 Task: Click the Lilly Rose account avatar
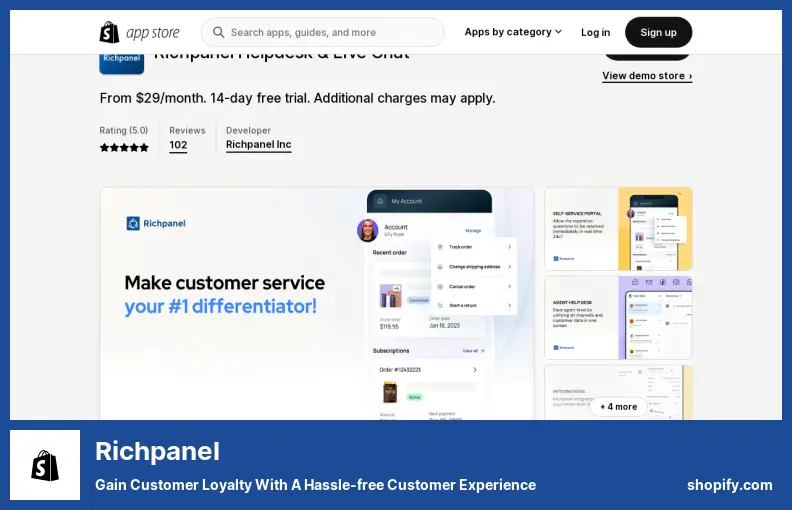click(368, 230)
